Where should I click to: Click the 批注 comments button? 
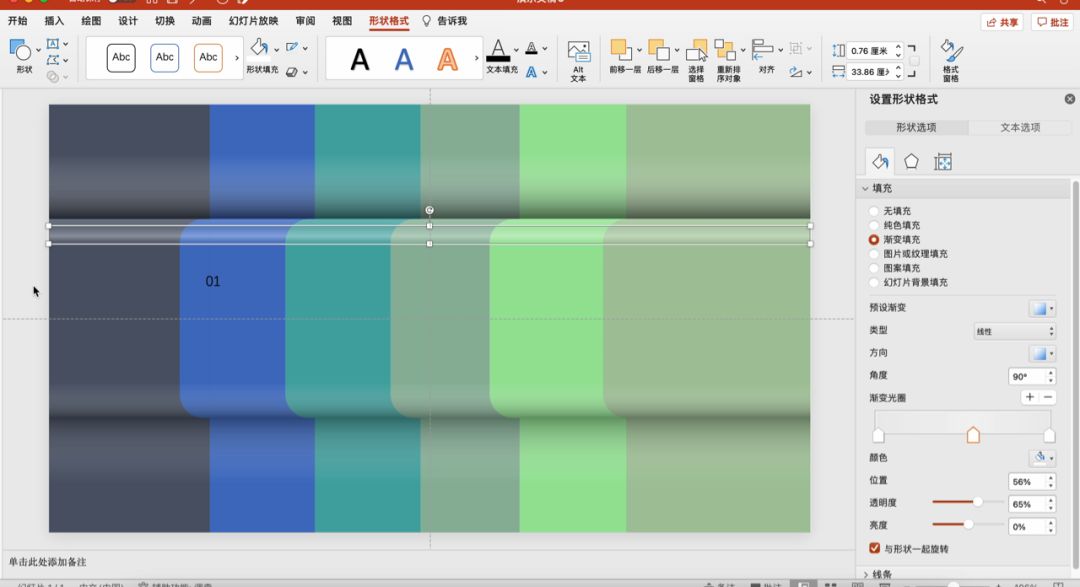point(1052,22)
